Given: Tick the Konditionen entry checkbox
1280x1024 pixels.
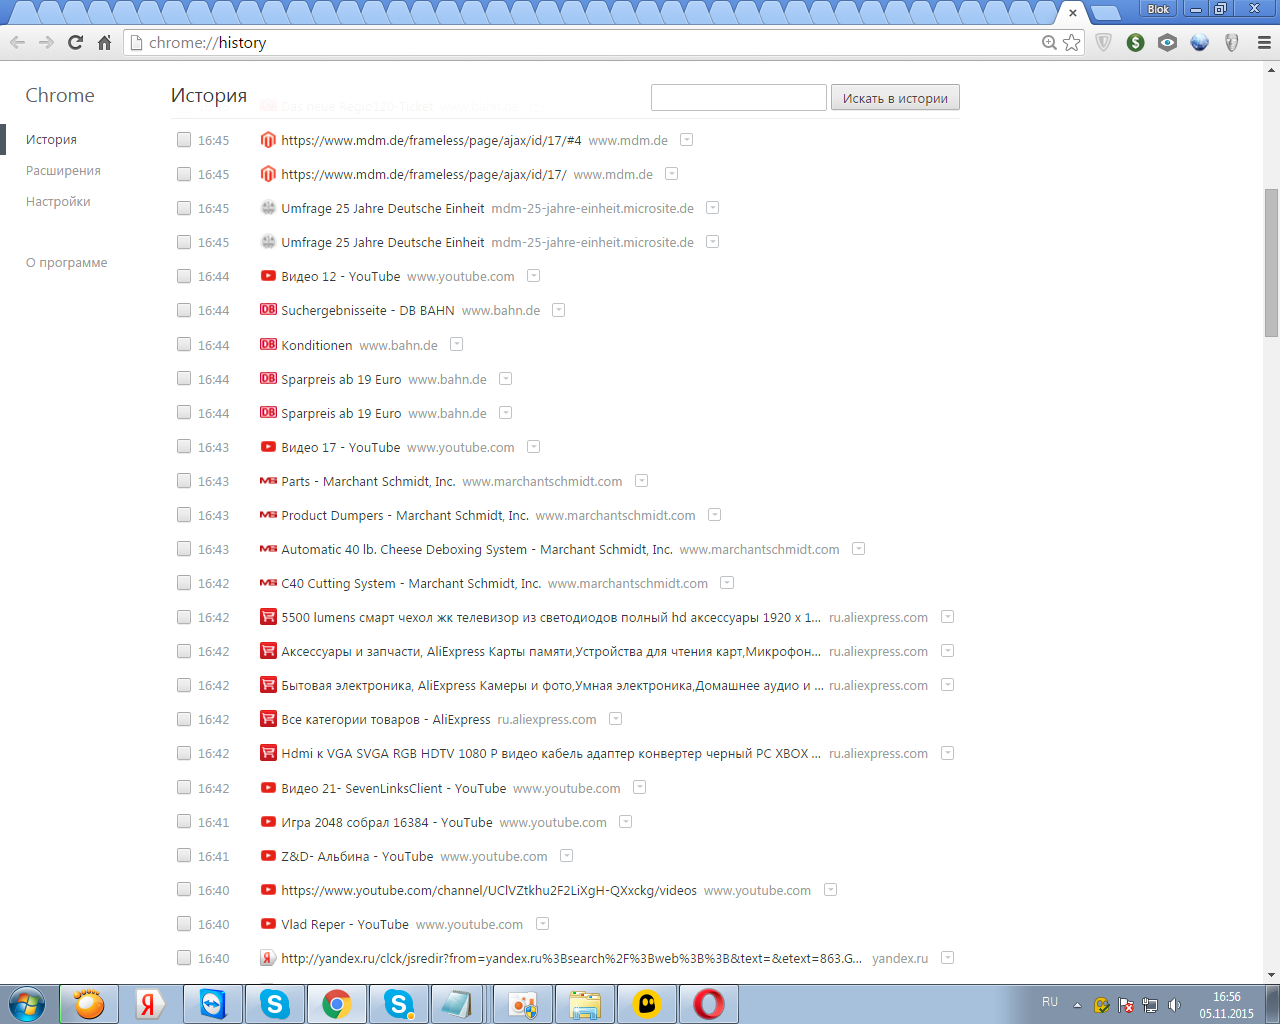Looking at the screenshot, I should tap(184, 344).
